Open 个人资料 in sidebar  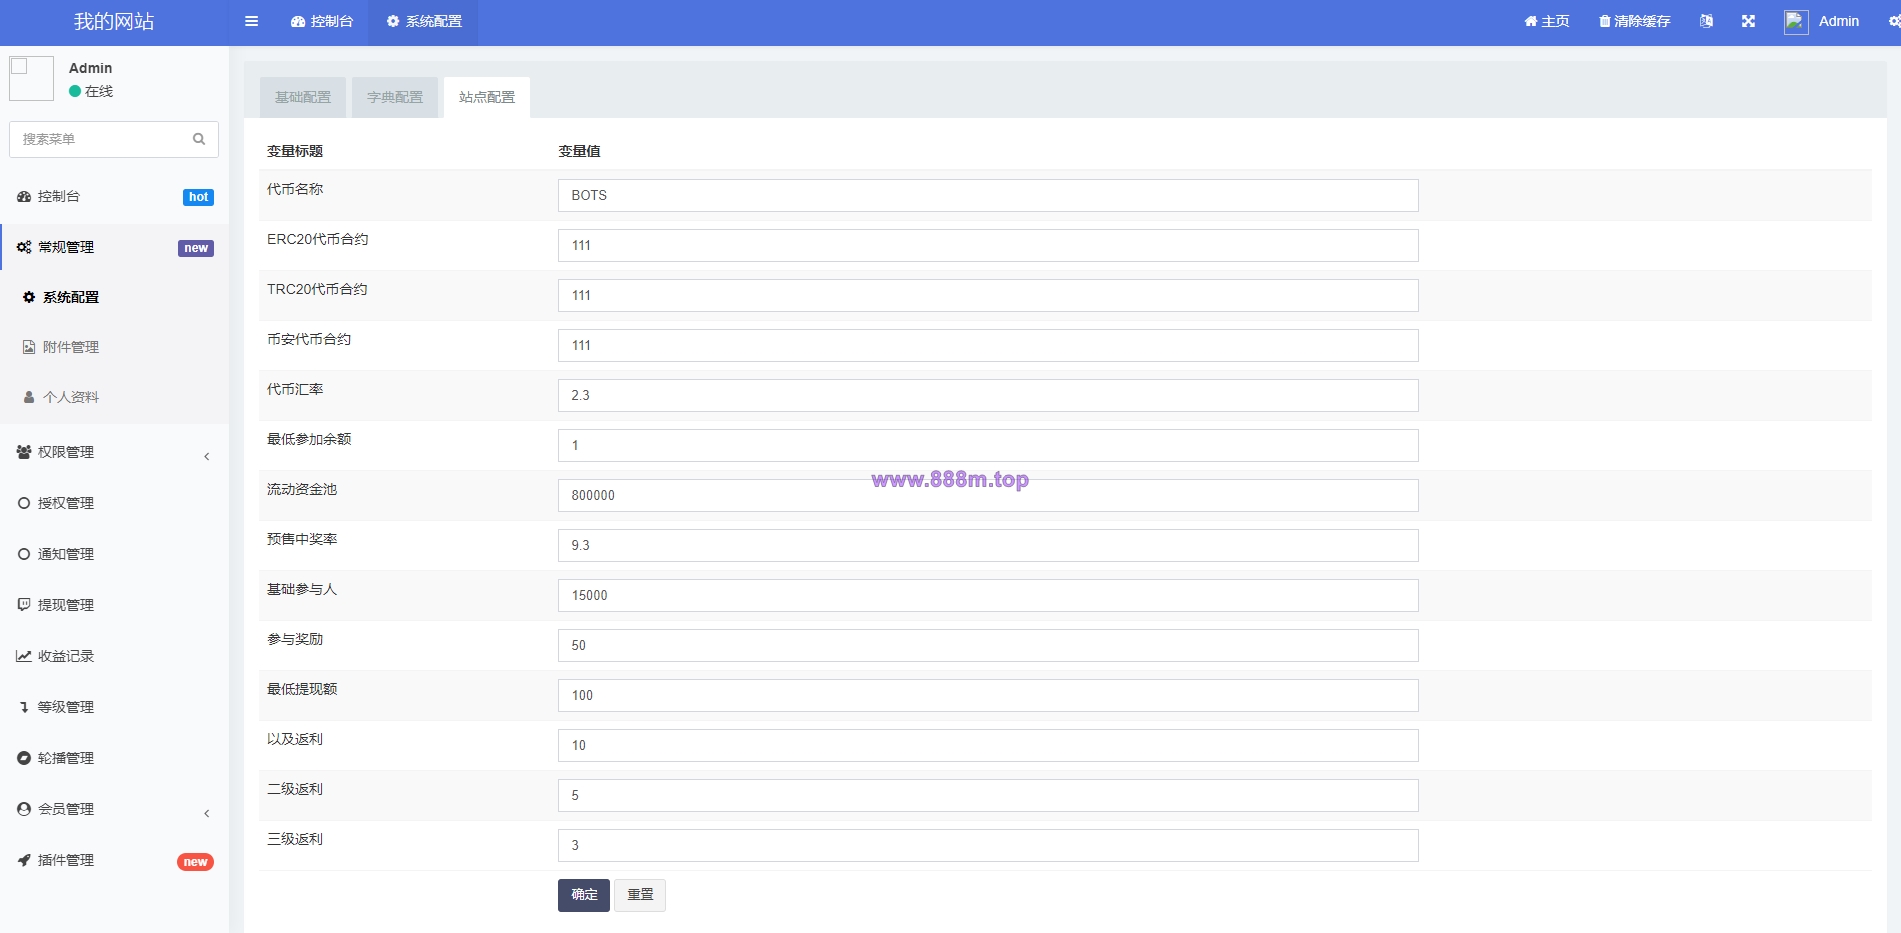114,397
